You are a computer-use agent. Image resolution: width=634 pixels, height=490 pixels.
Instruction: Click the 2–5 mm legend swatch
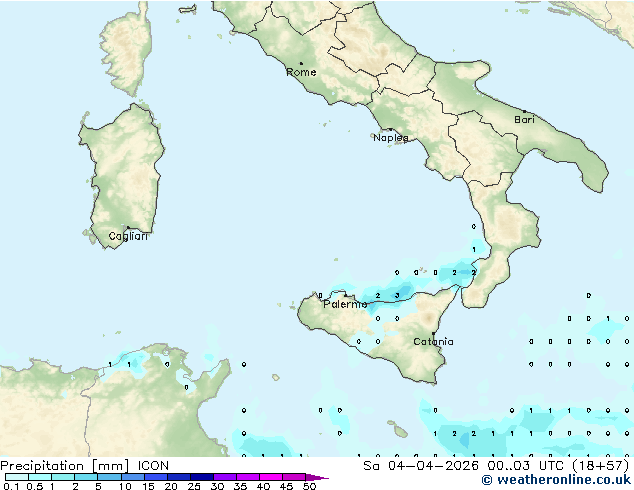(86, 477)
